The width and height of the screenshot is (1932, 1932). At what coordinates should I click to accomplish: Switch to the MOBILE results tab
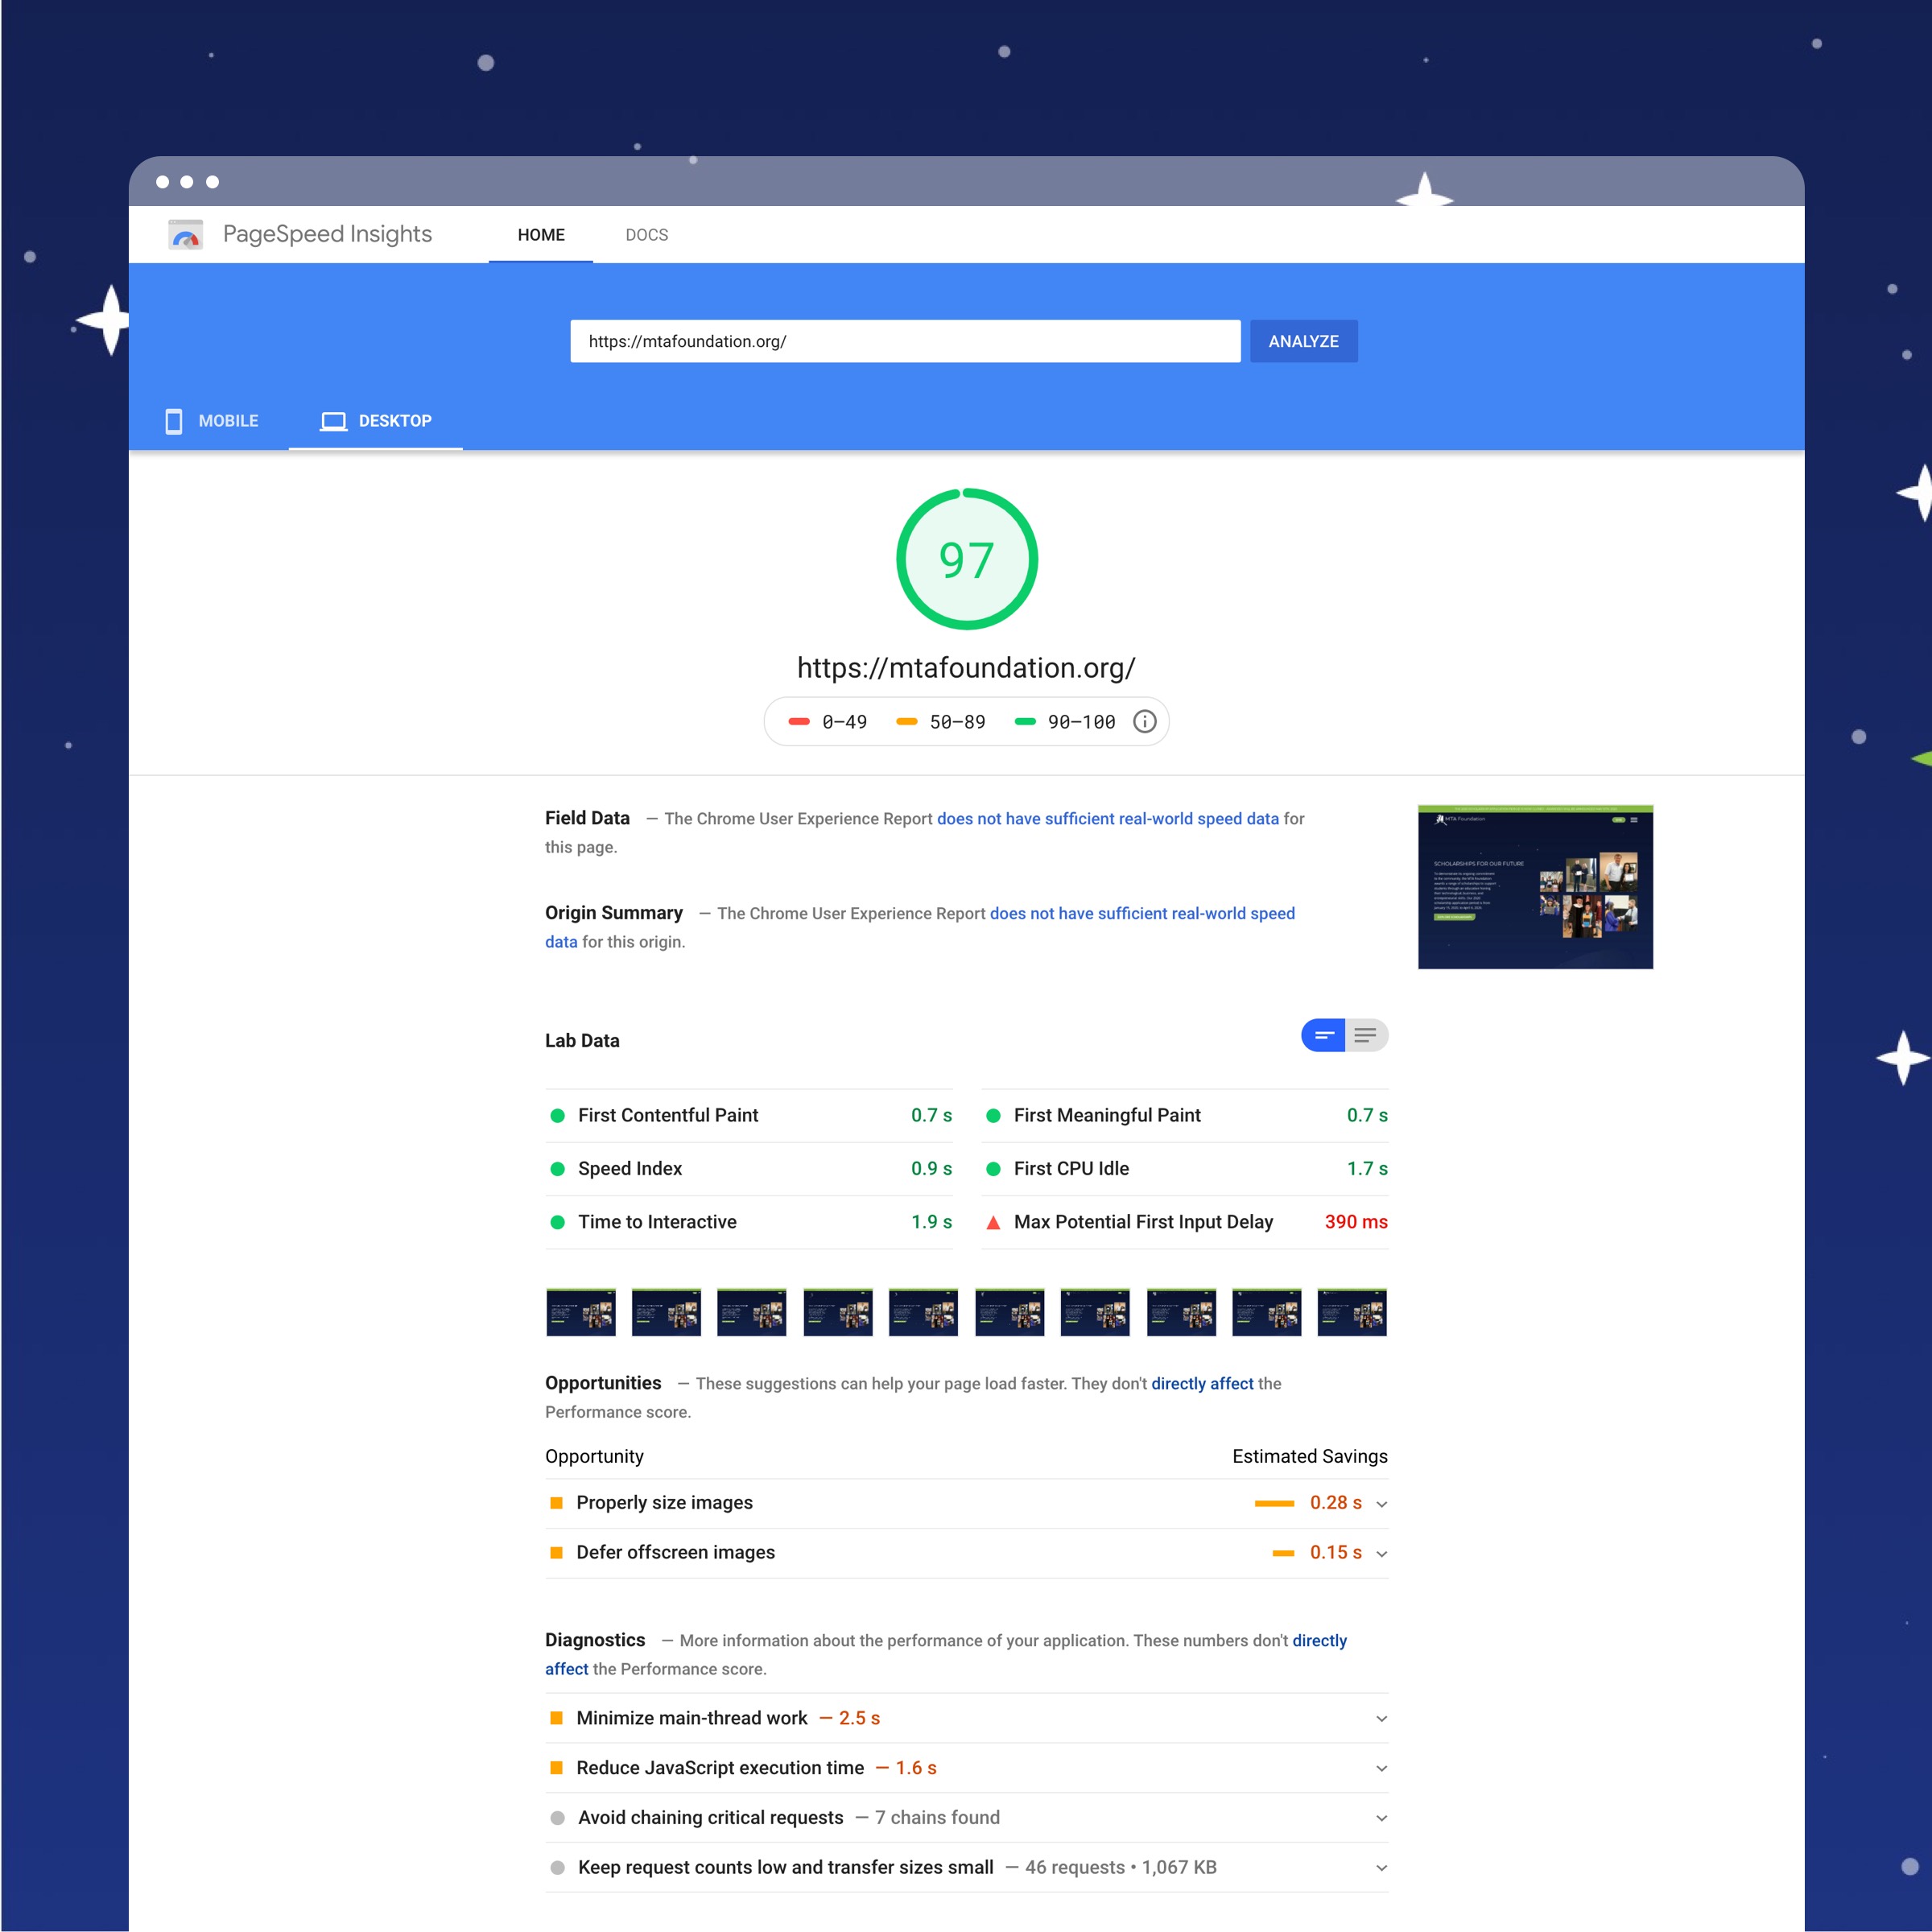click(x=212, y=421)
